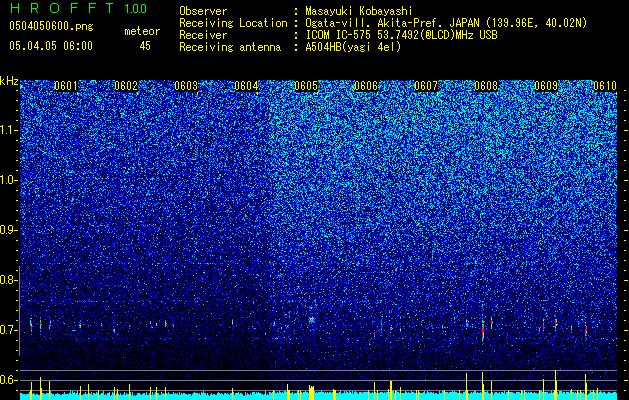Click the 0608 time marker
This screenshot has width=629, height=400.
coord(486,86)
